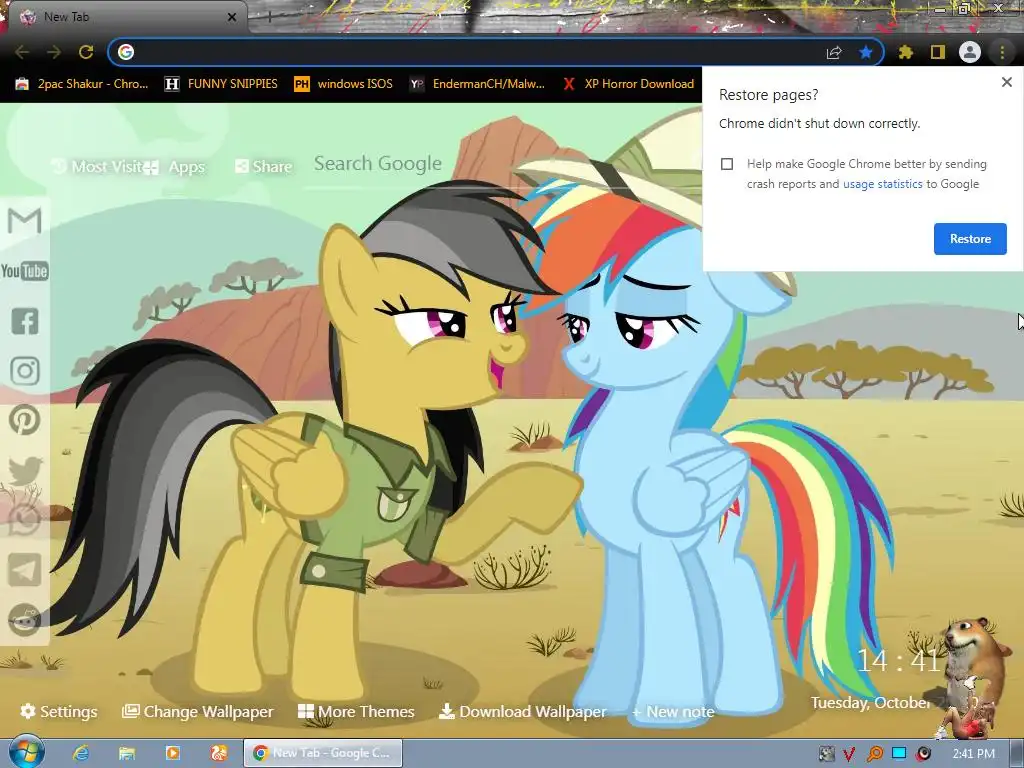Open Chrome's three-dot menu
This screenshot has height=768, width=1024.
(x=1002, y=52)
